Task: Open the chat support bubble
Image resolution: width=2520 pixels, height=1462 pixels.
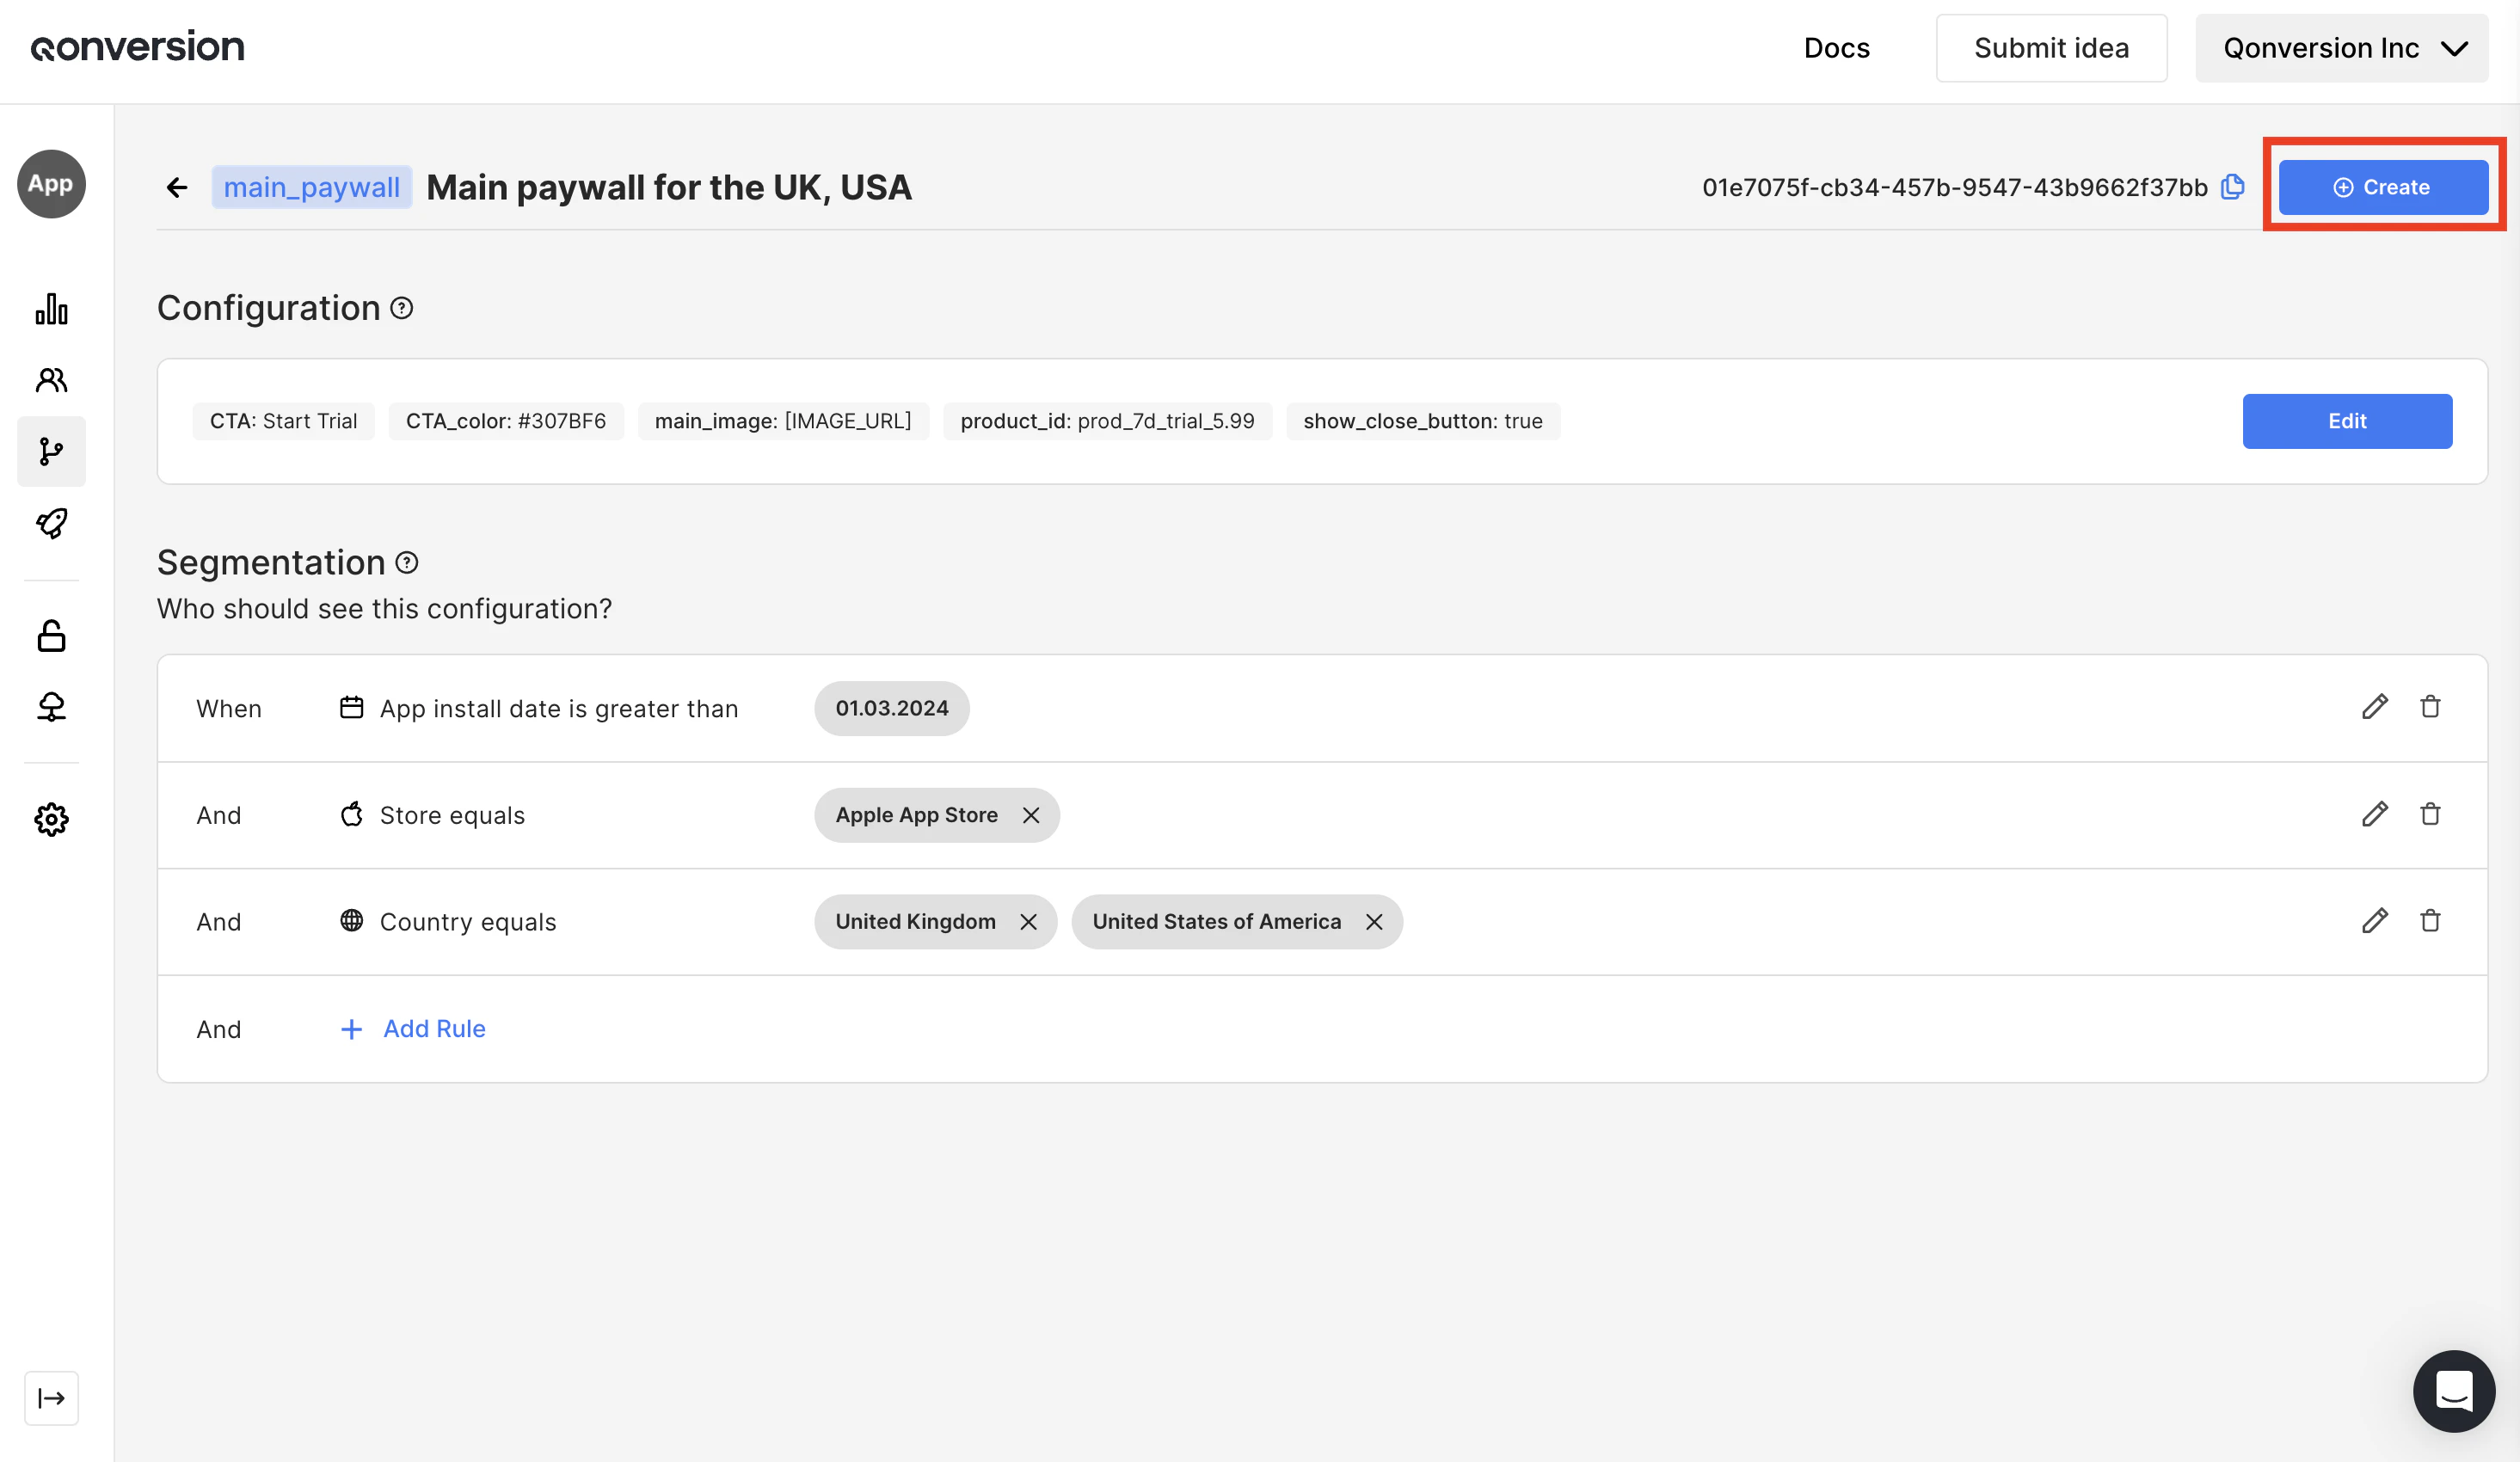Action: (2453, 1390)
